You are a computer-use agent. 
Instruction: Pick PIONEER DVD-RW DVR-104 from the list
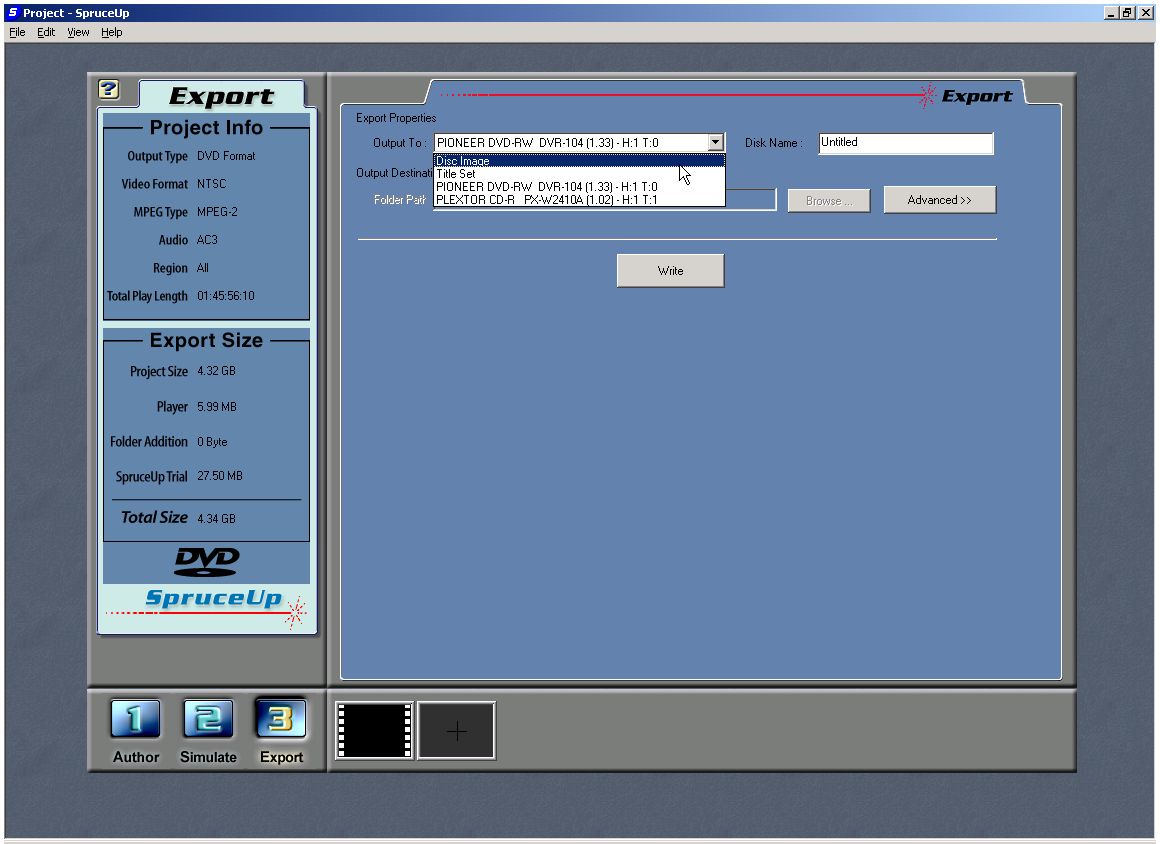(x=579, y=186)
